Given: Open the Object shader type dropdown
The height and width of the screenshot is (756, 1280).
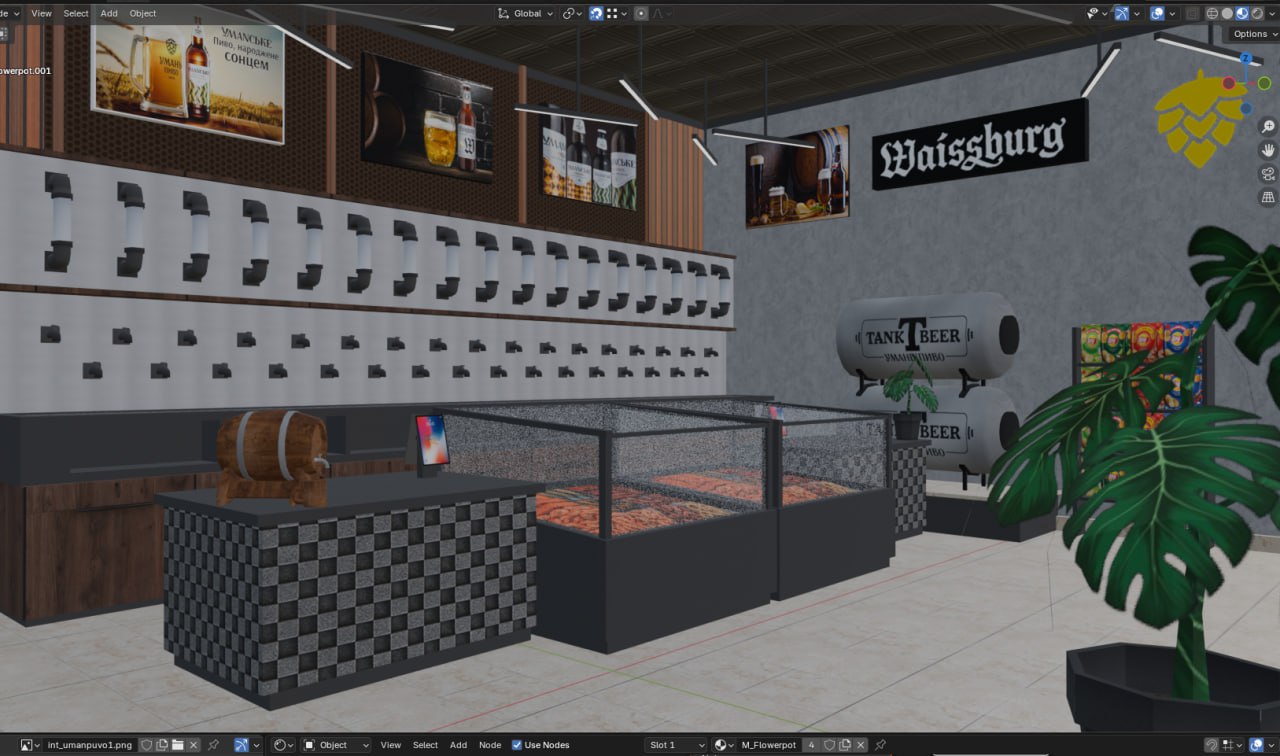Looking at the screenshot, I should pos(336,745).
